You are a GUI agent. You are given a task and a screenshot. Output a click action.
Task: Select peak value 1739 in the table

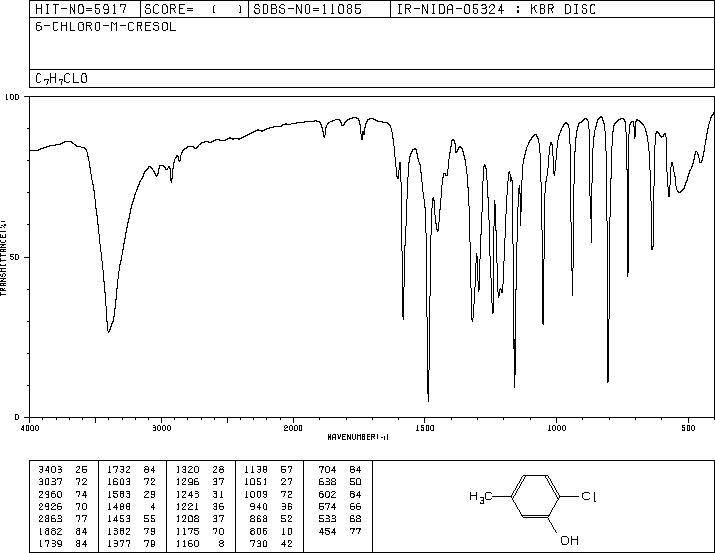[x=50, y=544]
